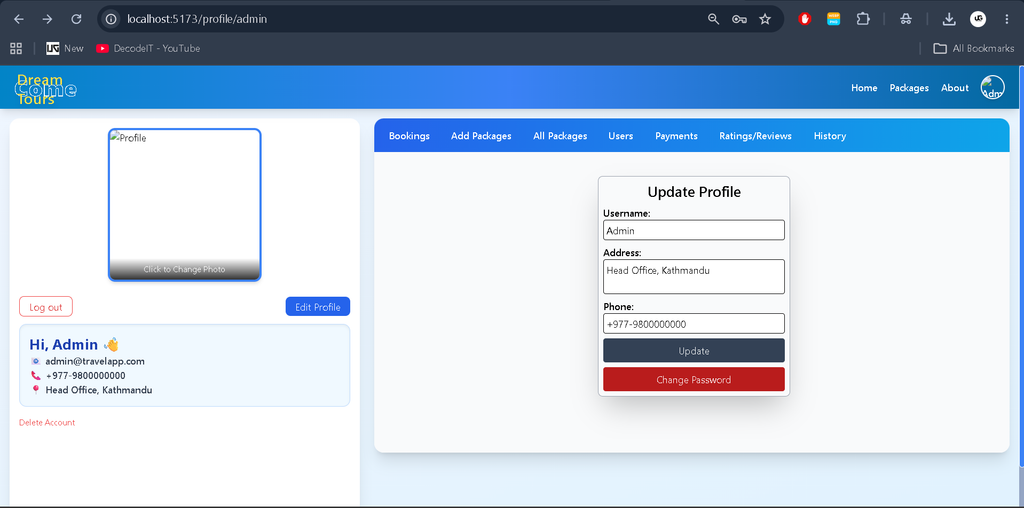This screenshot has width=1024, height=508.
Task: Open the apps grid in bookmarks bar
Action: tap(16, 48)
